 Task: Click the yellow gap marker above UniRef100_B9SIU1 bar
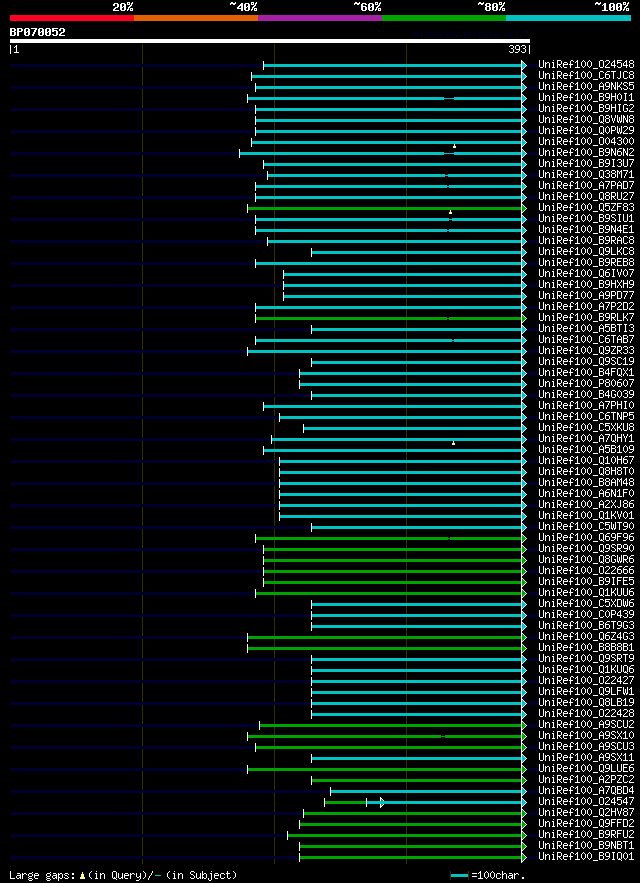coord(451,212)
